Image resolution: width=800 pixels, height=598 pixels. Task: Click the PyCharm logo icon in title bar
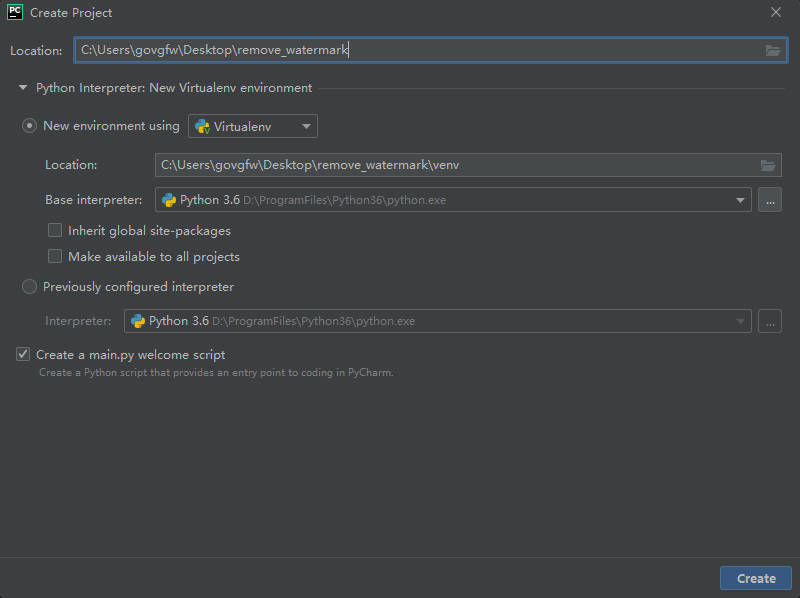click(15, 12)
